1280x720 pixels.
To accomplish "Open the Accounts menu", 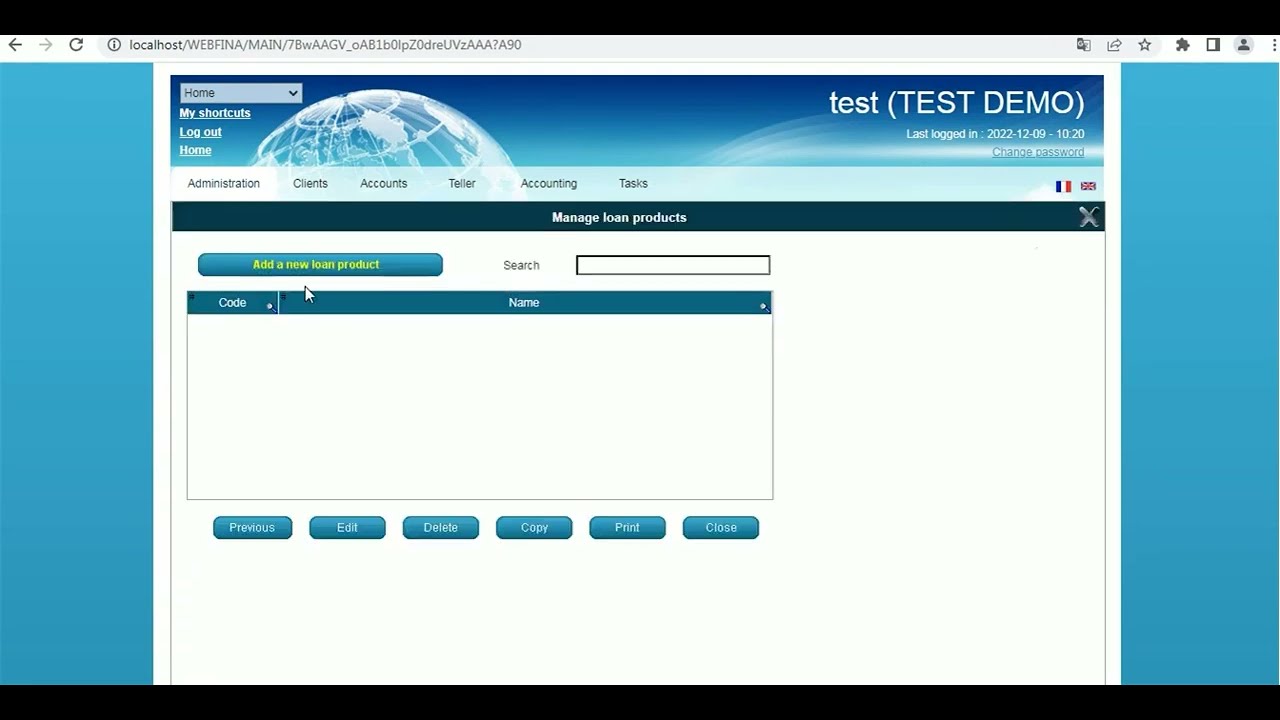I will (383, 184).
